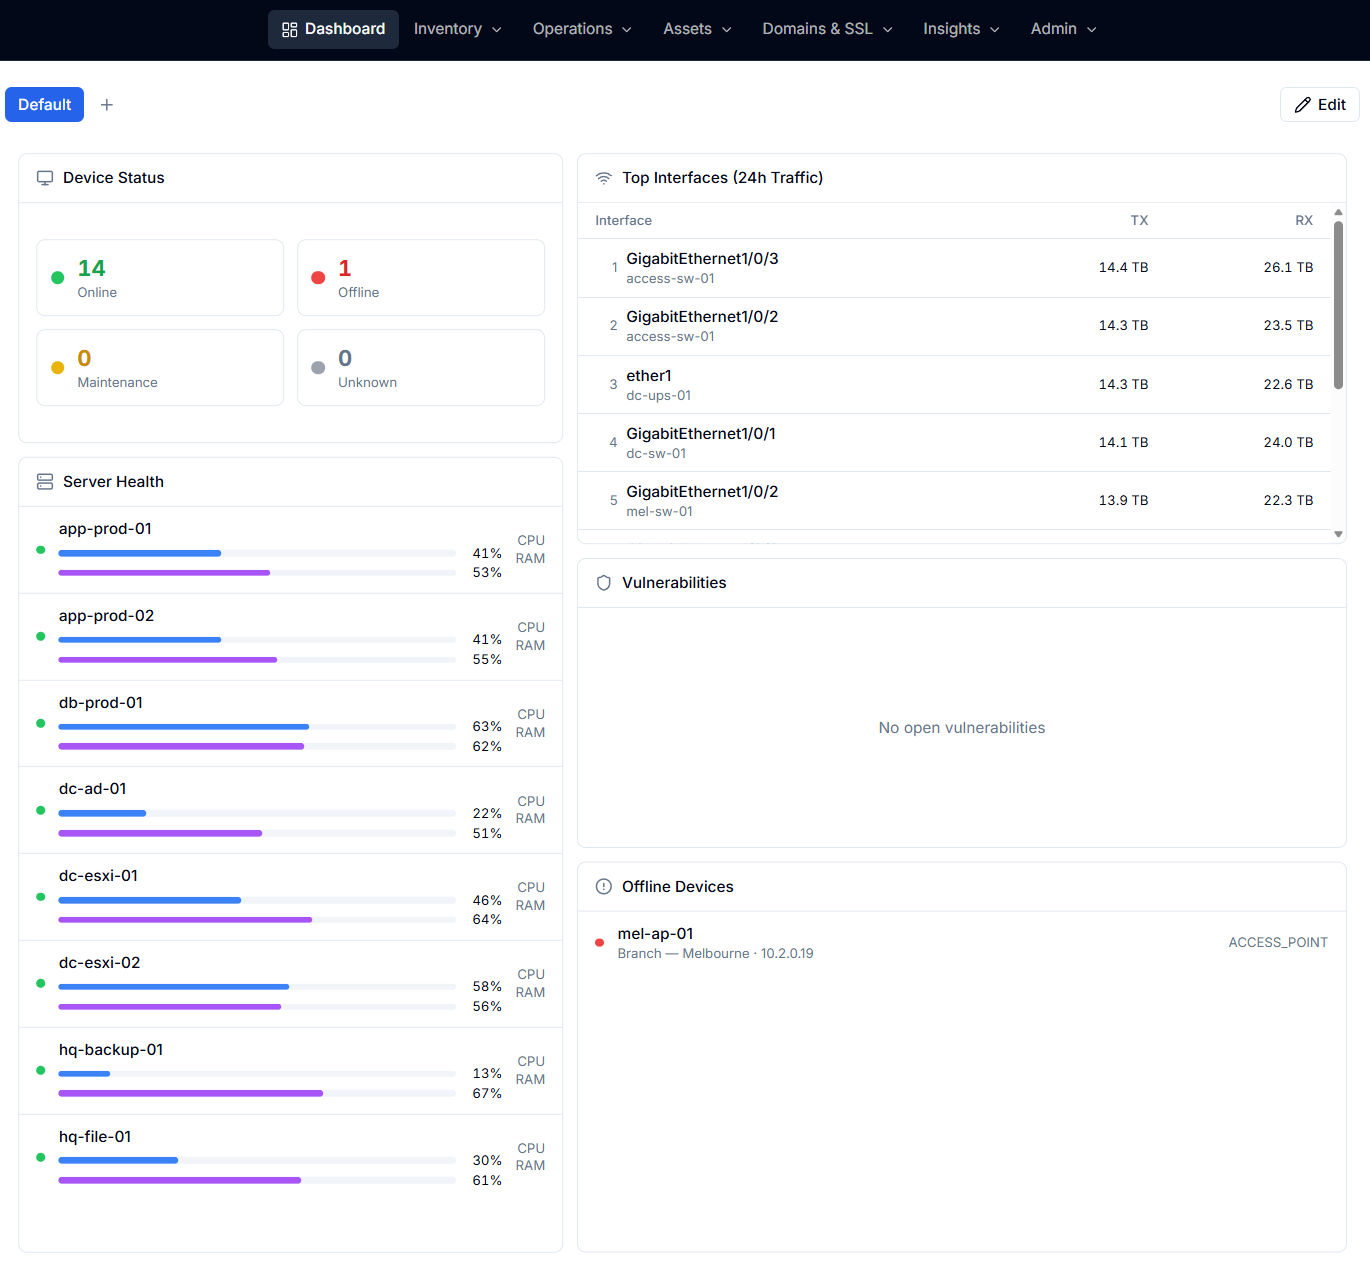Click the Dashboard grid icon

(290, 30)
